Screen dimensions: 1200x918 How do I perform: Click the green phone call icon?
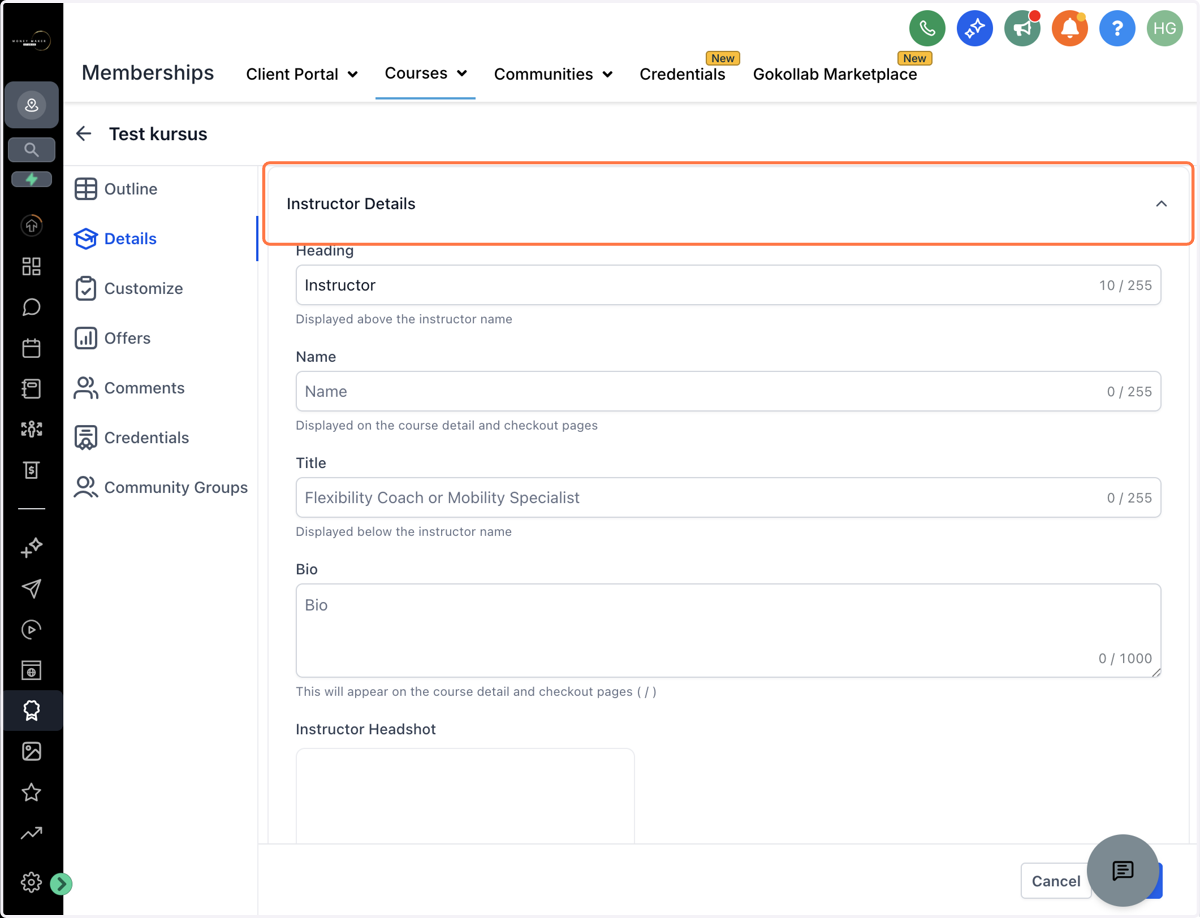(x=927, y=29)
